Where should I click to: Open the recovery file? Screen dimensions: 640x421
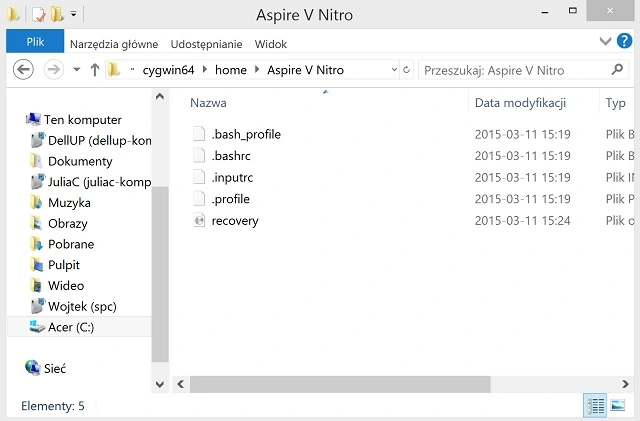pyautogui.click(x=235, y=220)
